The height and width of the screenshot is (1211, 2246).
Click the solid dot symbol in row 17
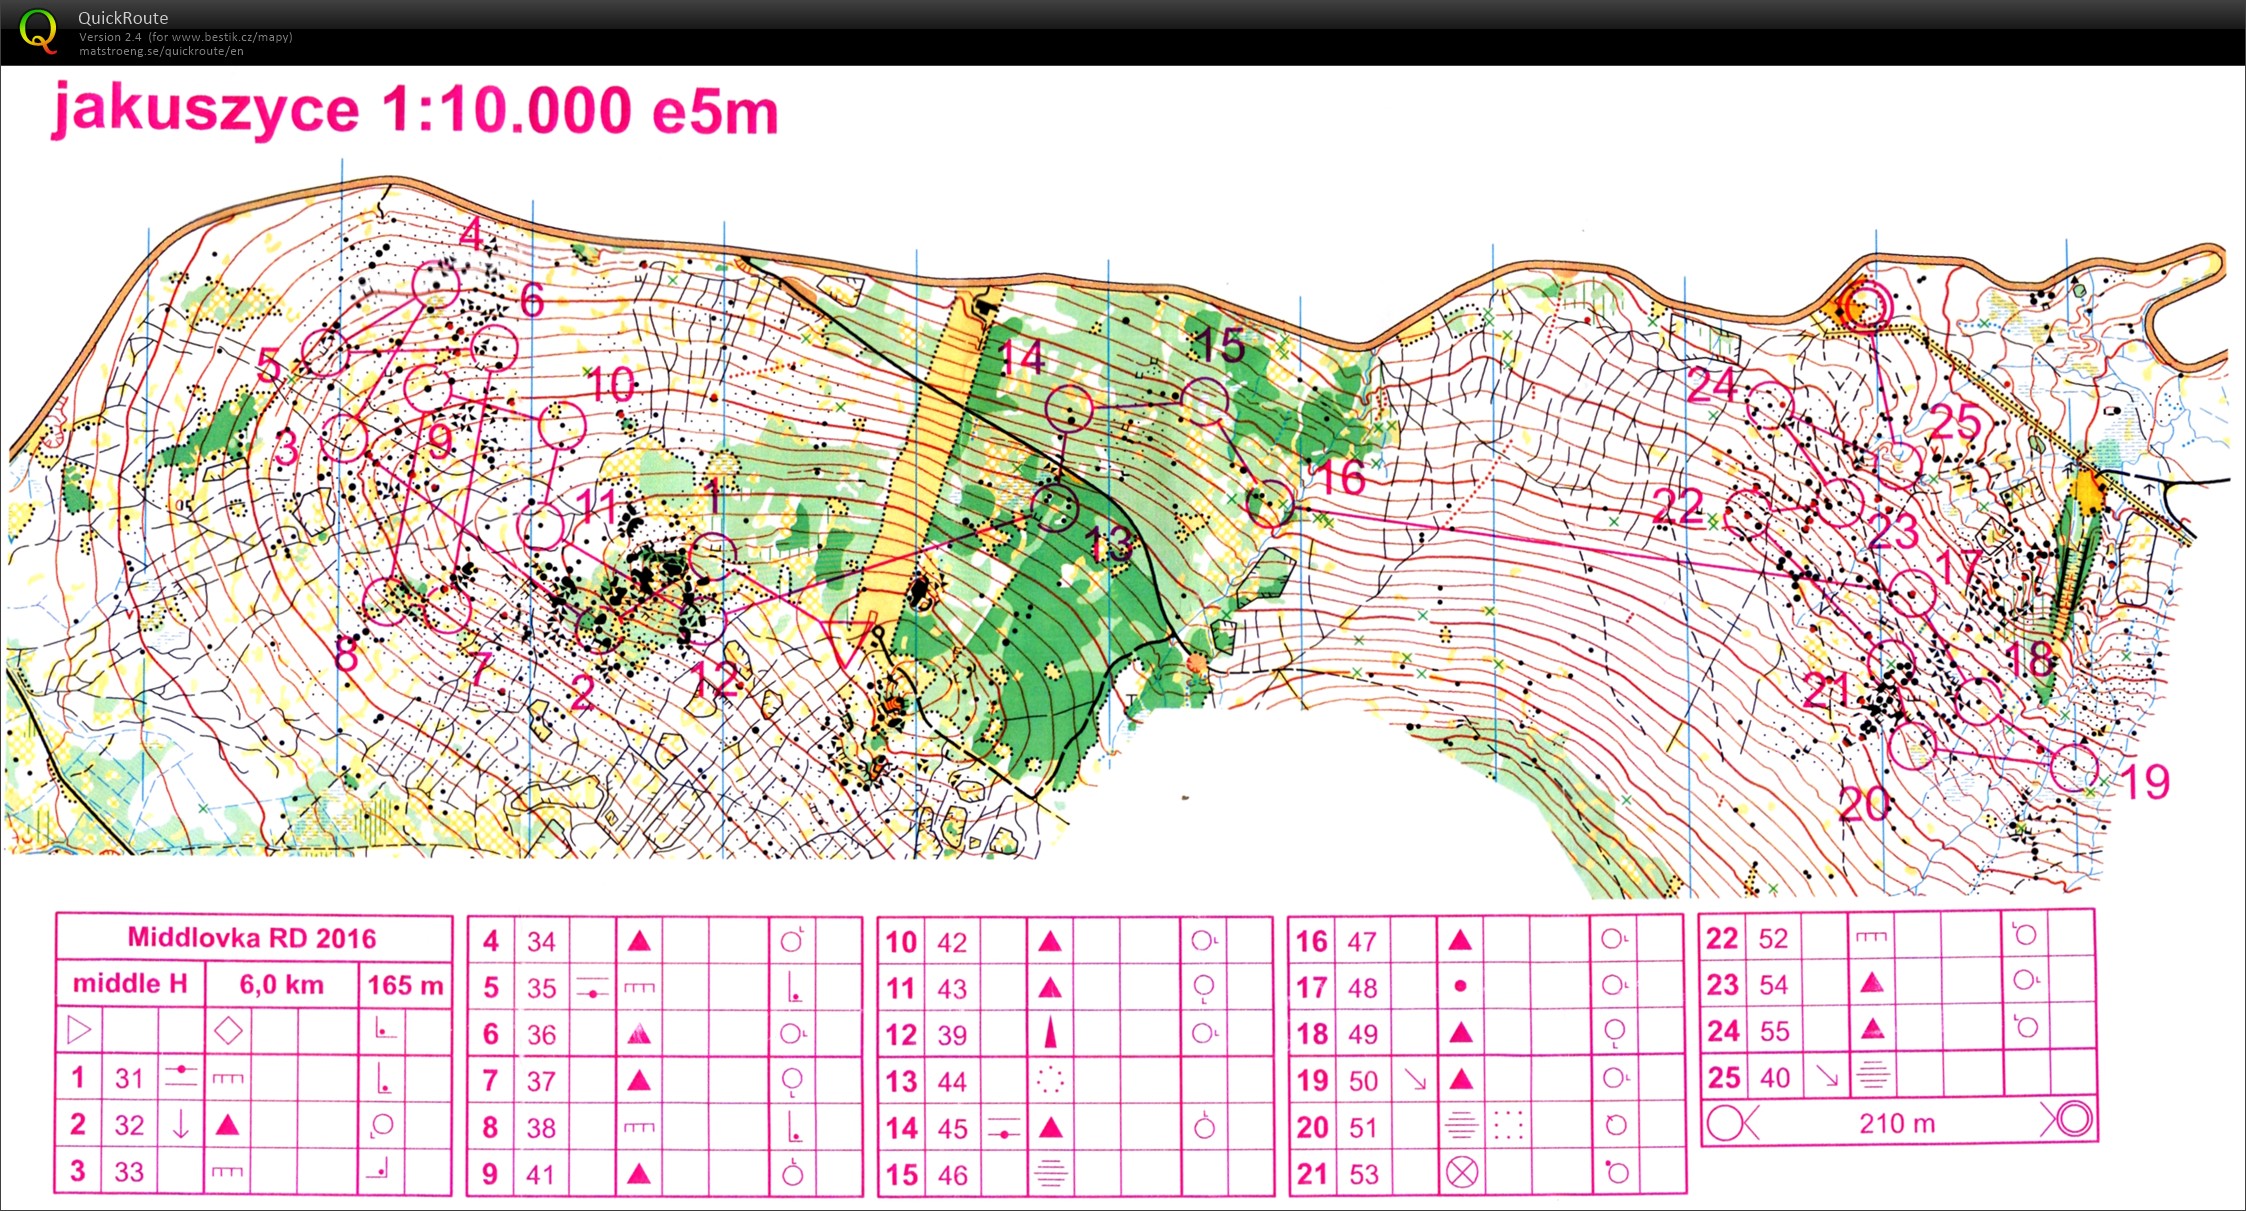(1460, 986)
